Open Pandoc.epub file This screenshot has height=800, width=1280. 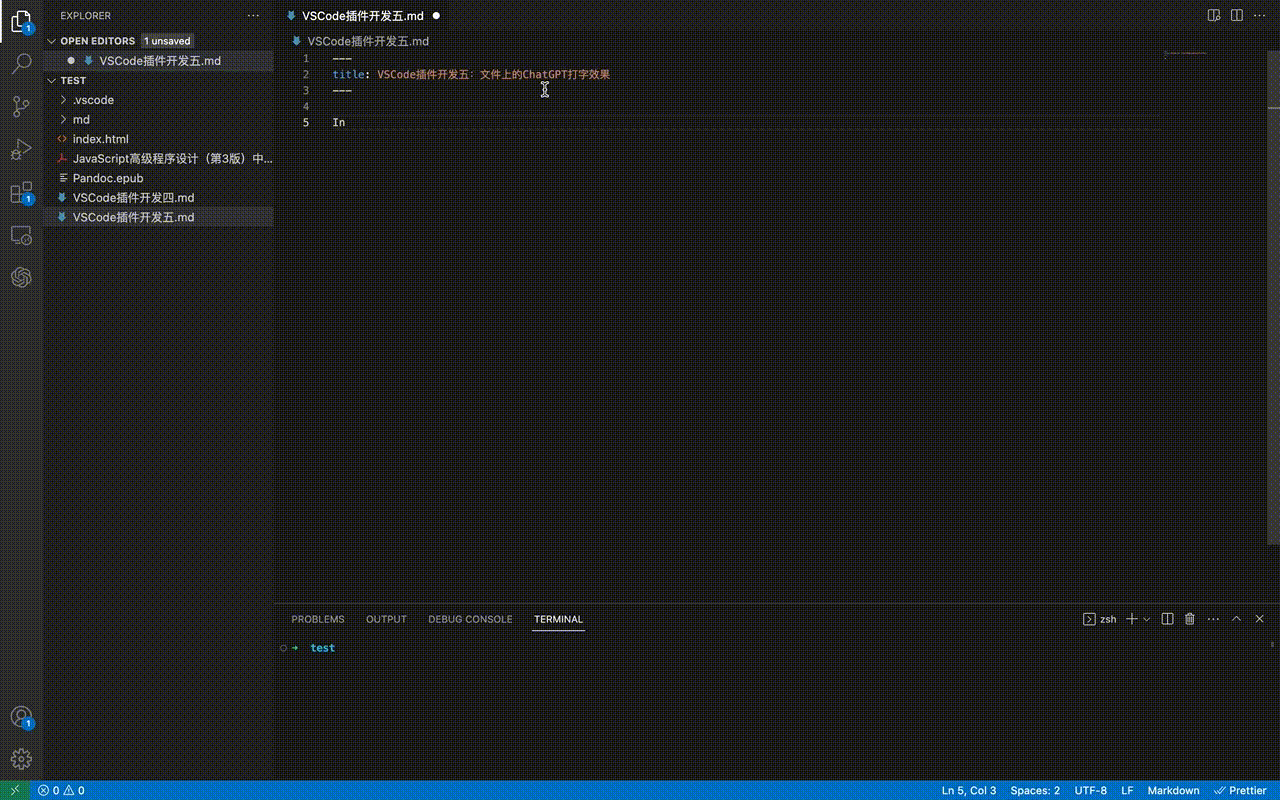coord(158,178)
